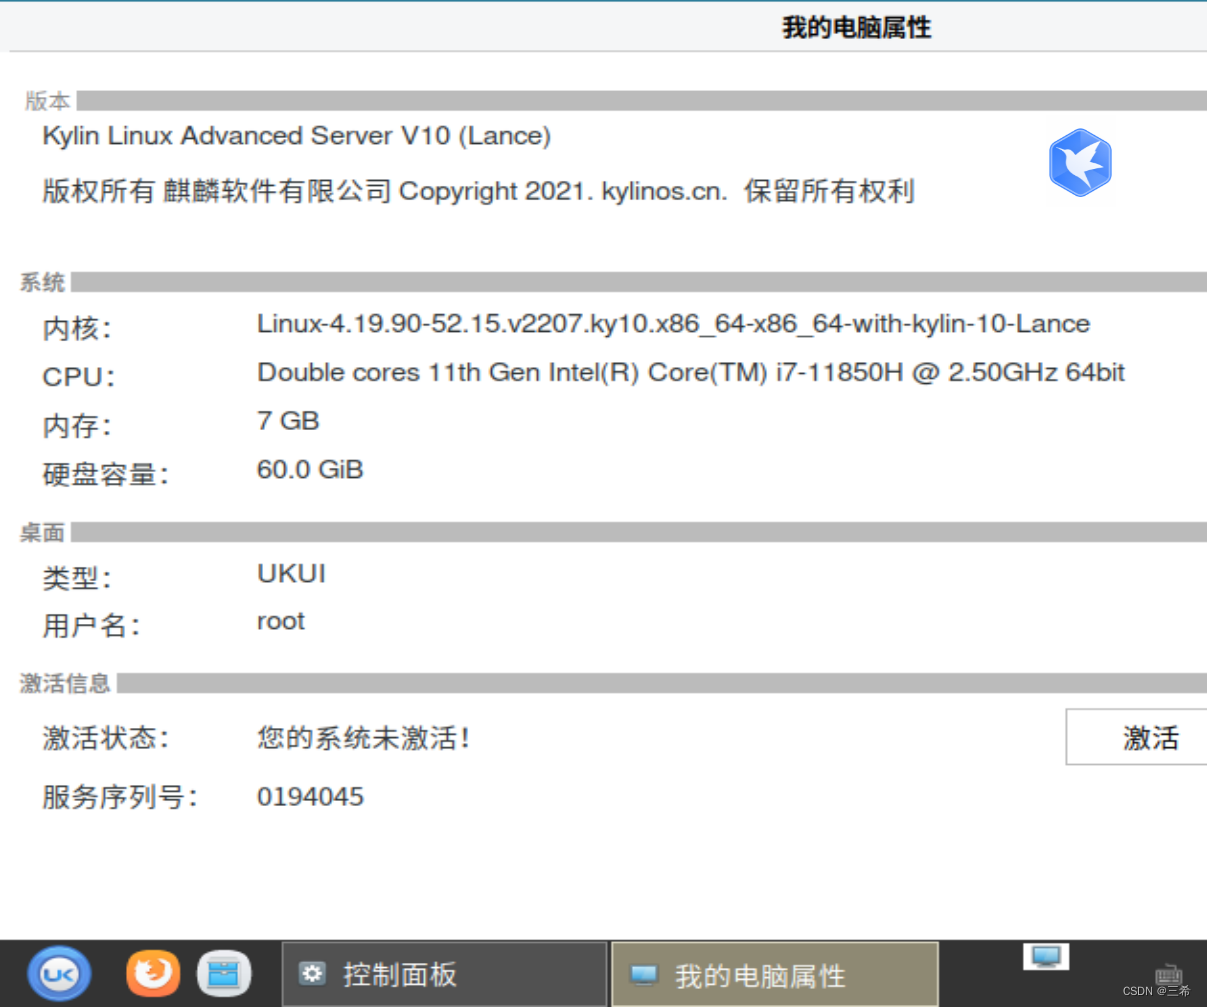Open the UKUI start menu icon
The image size is (1207, 1007).
point(59,974)
